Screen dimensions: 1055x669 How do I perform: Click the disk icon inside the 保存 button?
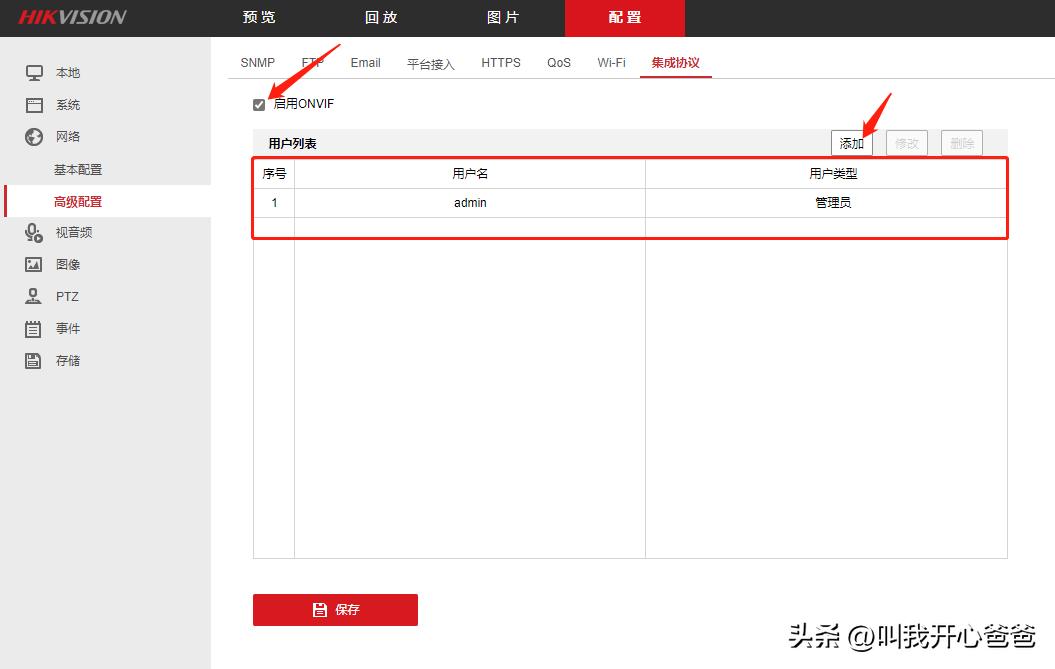(319, 609)
